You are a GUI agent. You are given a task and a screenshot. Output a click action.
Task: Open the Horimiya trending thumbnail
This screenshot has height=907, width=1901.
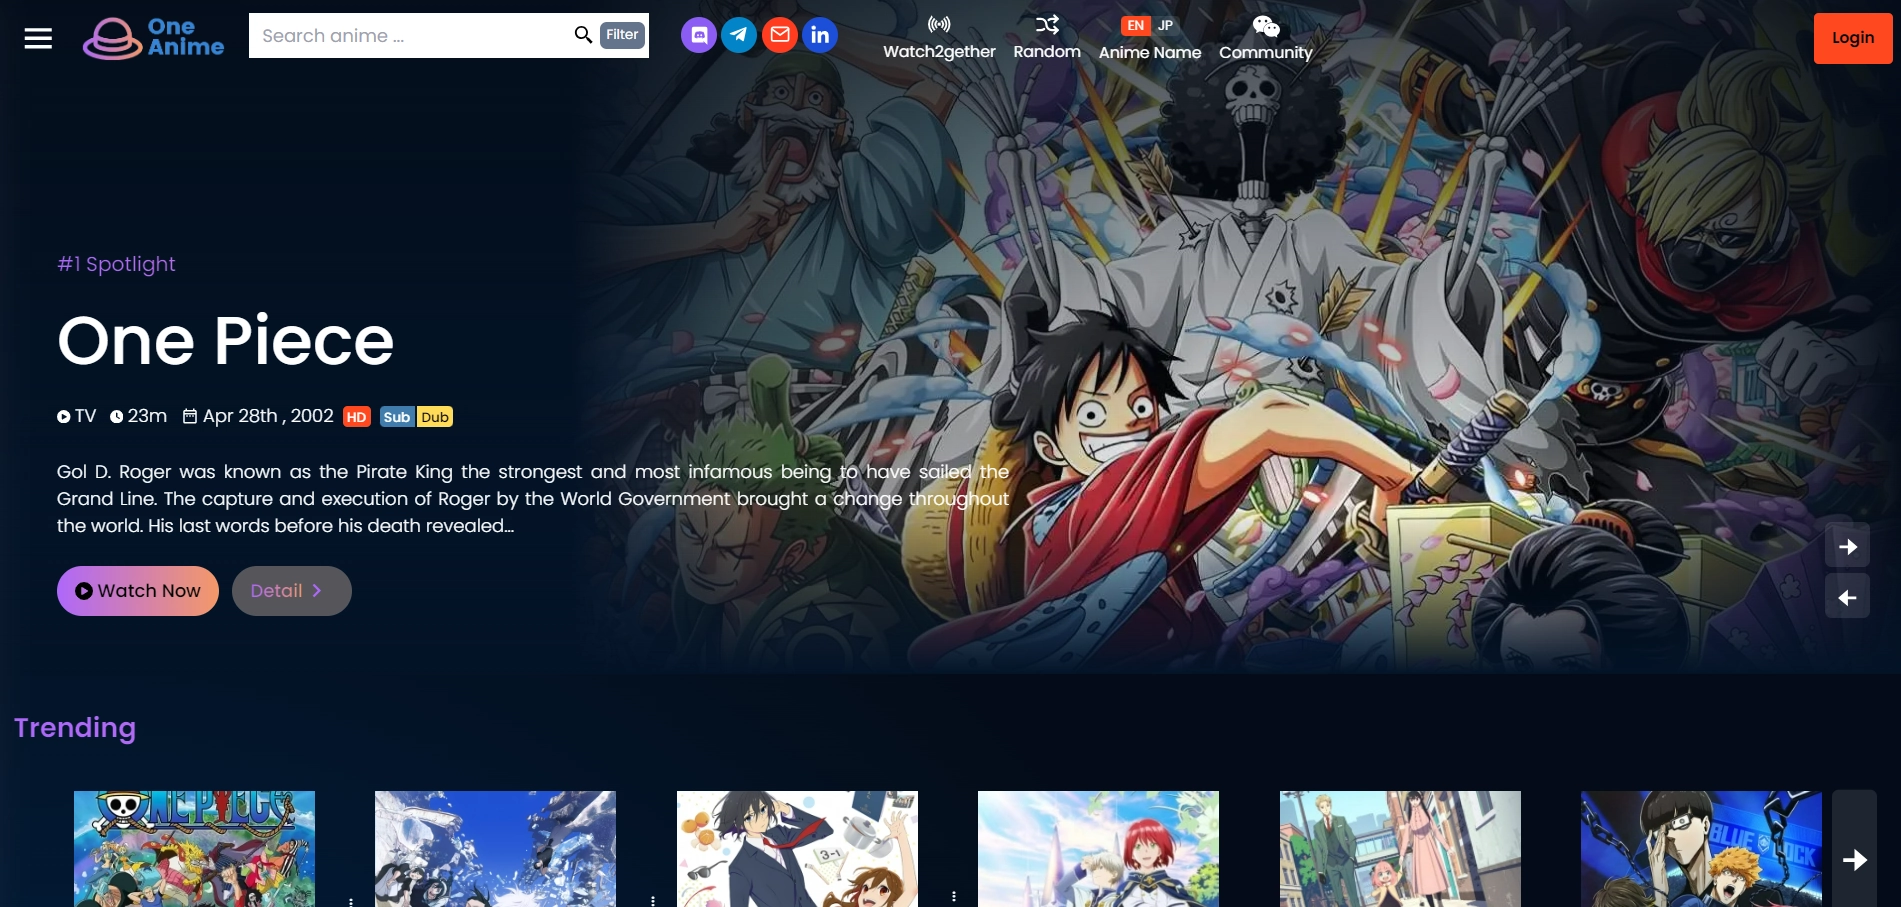pos(797,849)
